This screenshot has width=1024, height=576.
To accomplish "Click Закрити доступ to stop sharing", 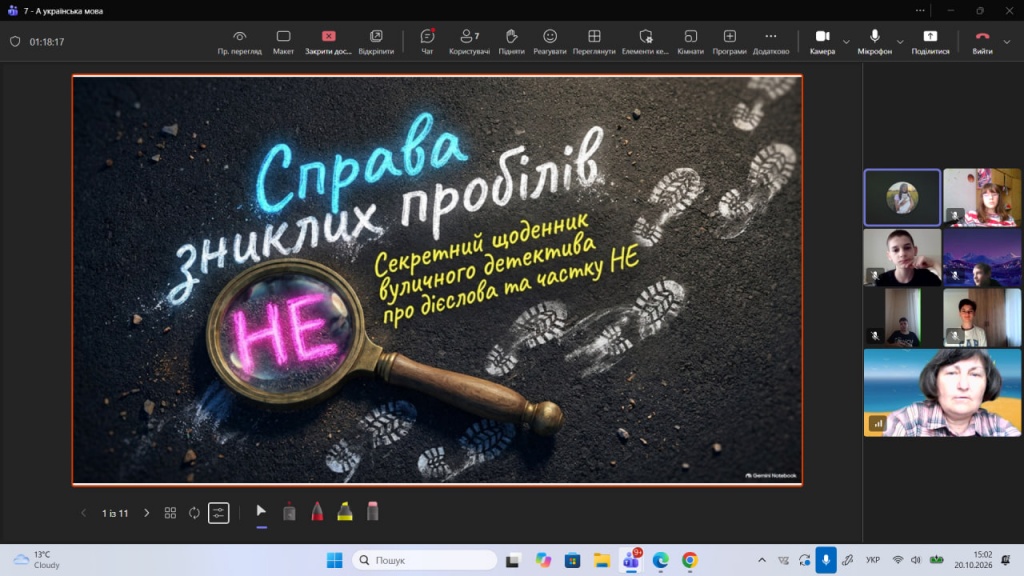I will click(x=328, y=42).
